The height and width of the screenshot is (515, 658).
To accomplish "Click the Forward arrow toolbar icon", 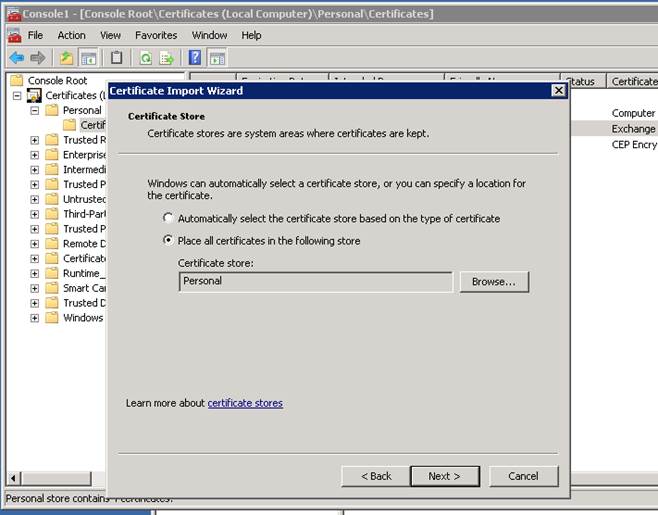I will coord(38,58).
